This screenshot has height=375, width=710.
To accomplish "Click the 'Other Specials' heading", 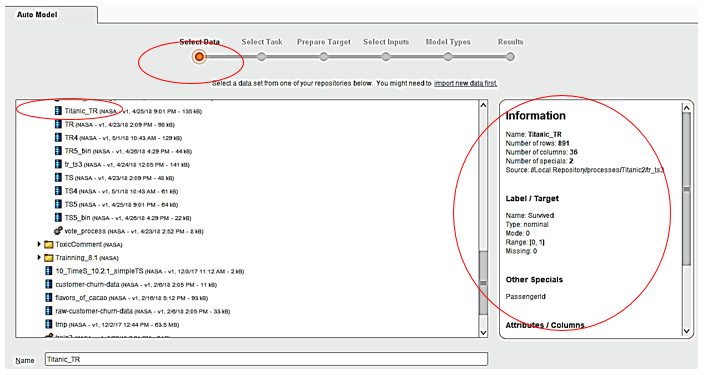I will 534,279.
